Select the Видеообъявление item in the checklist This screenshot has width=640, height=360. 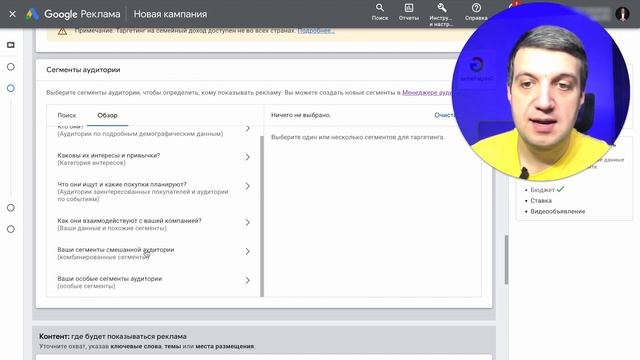[x=558, y=211]
